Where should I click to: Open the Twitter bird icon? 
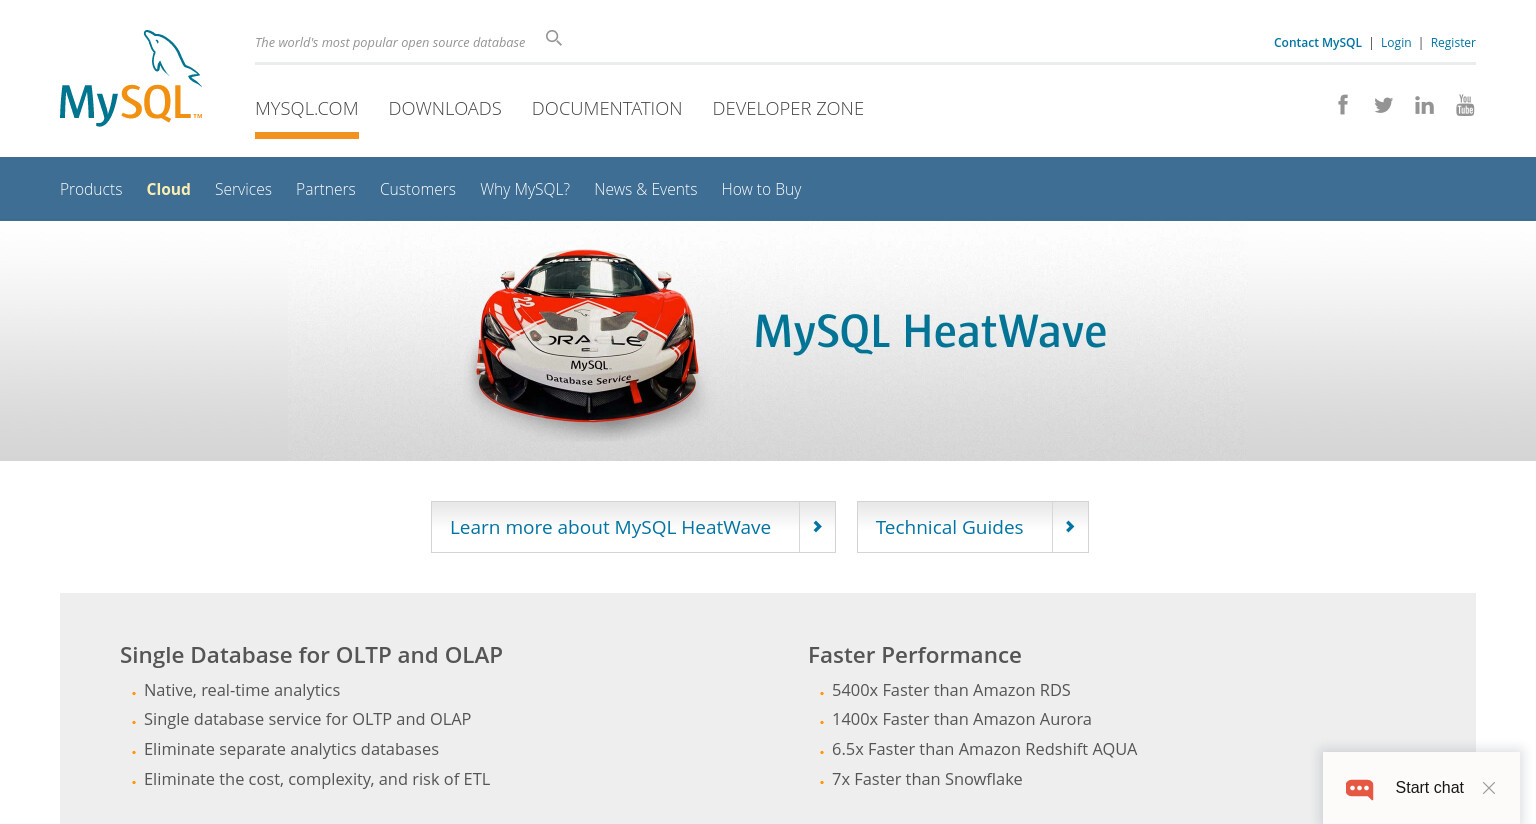point(1383,105)
